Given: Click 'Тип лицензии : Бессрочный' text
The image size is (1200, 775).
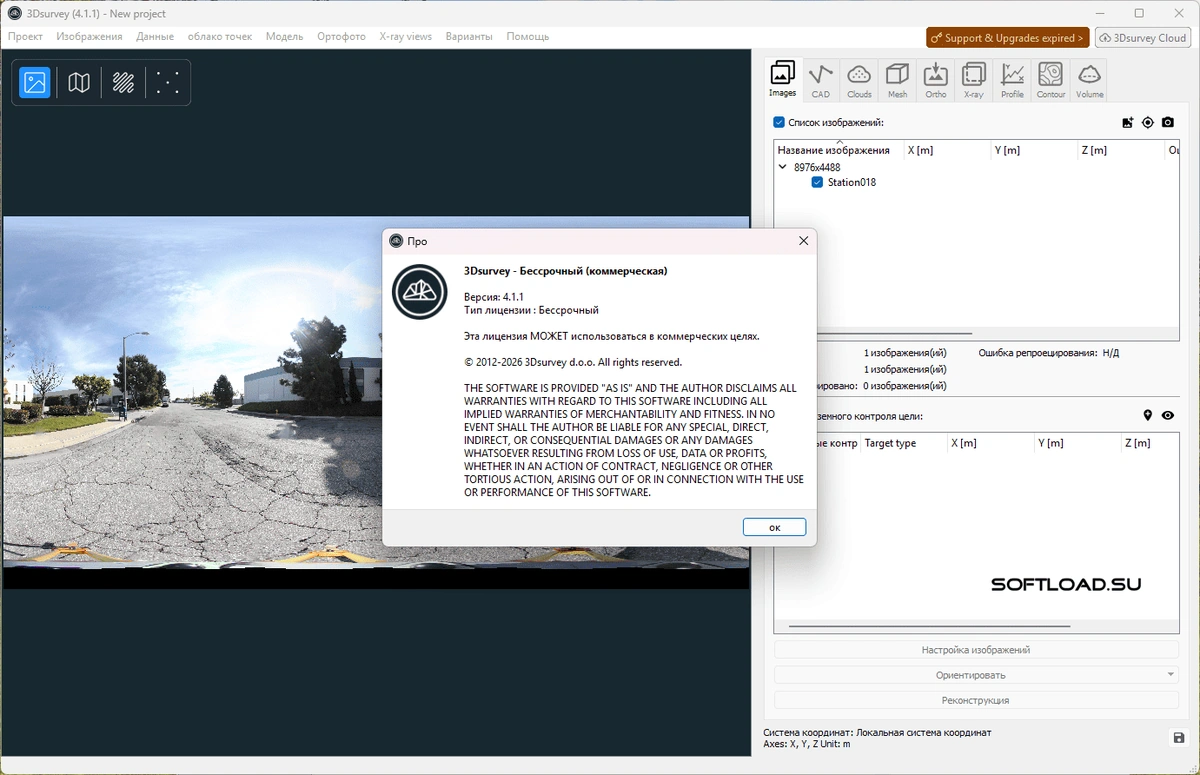Looking at the screenshot, I should [x=531, y=311].
